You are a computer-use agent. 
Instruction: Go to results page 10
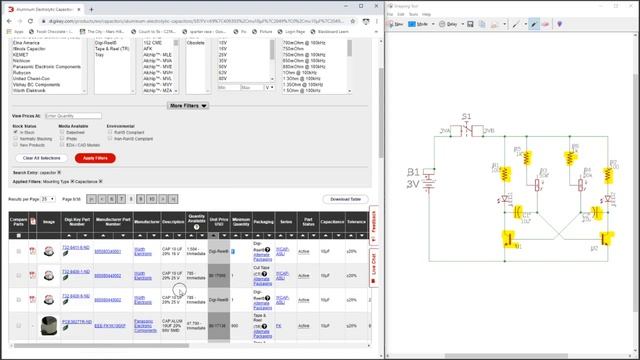(151, 199)
